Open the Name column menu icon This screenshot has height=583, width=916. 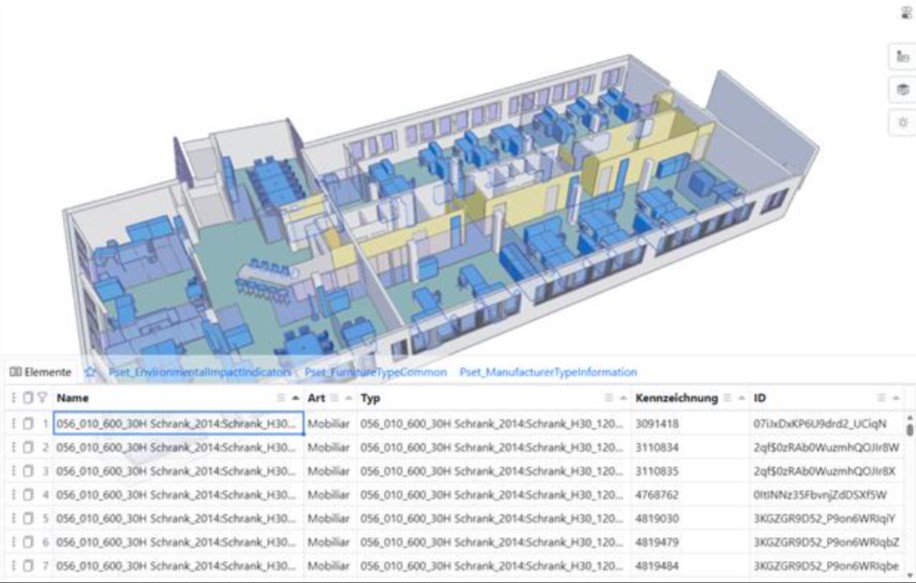(x=283, y=398)
